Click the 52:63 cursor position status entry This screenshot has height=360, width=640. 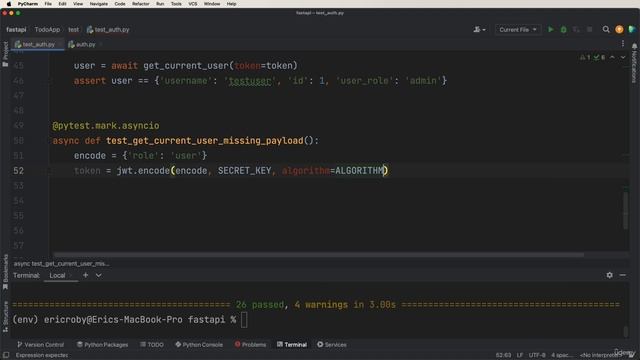[503, 355]
